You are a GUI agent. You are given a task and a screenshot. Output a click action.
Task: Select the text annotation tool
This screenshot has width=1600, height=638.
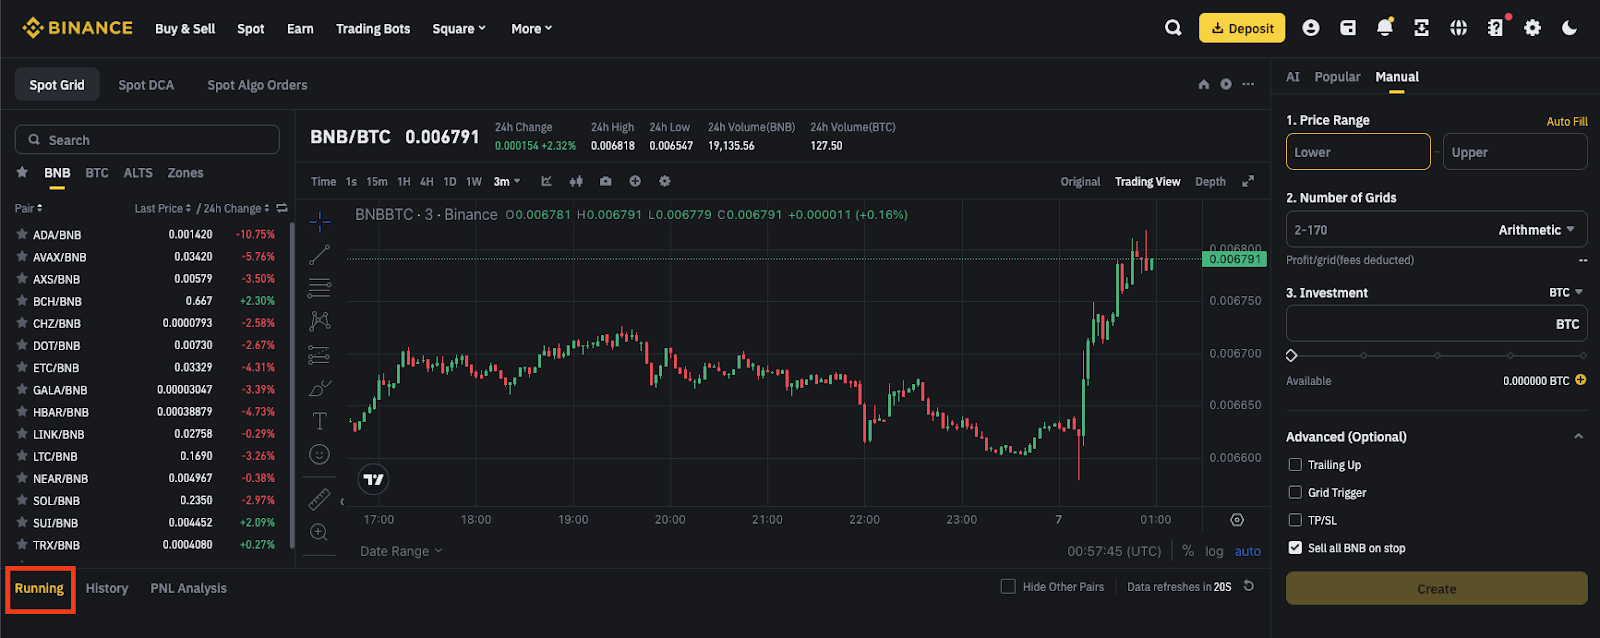pos(319,421)
